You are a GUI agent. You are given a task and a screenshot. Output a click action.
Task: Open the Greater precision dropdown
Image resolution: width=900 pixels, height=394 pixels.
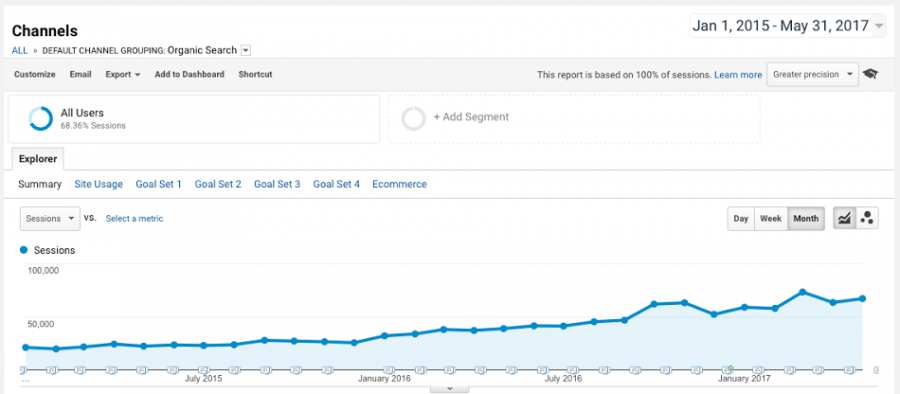pyautogui.click(x=812, y=75)
